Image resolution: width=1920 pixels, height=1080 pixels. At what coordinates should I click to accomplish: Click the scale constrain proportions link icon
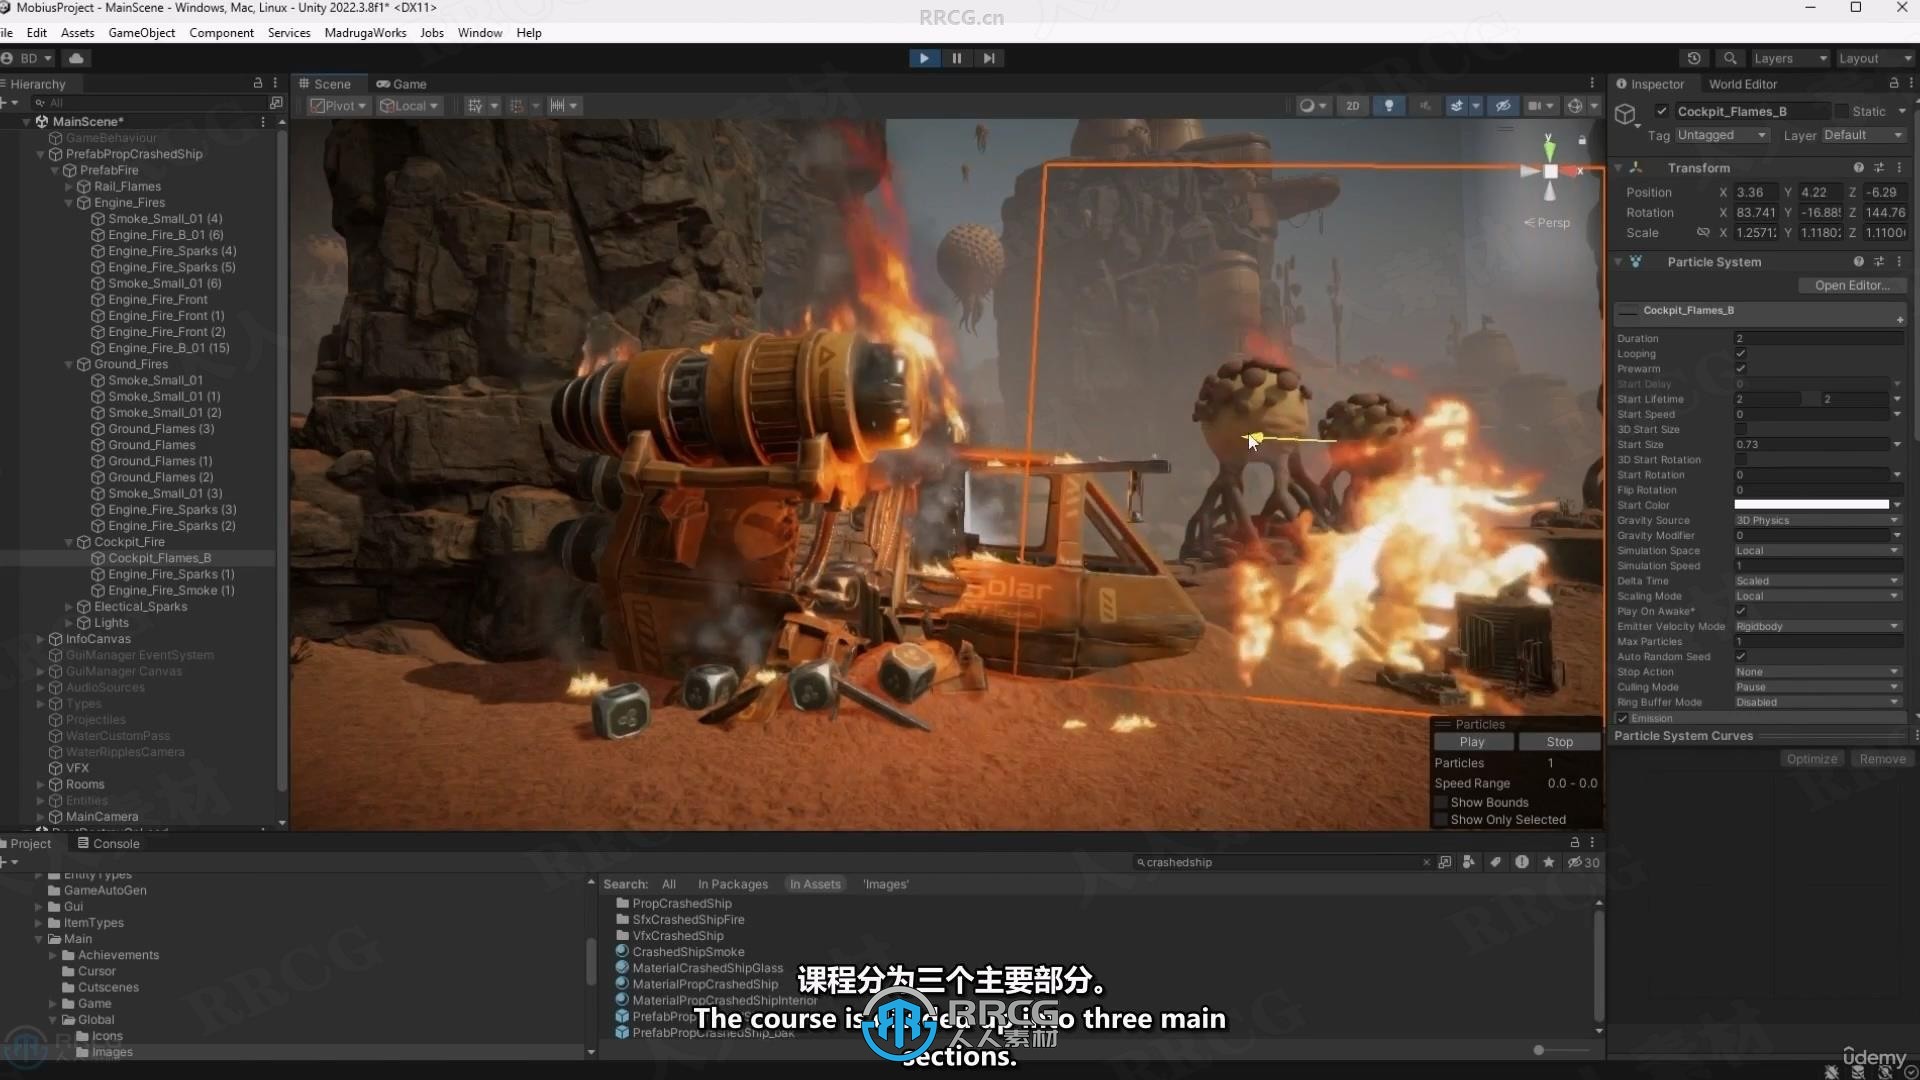click(x=1702, y=233)
